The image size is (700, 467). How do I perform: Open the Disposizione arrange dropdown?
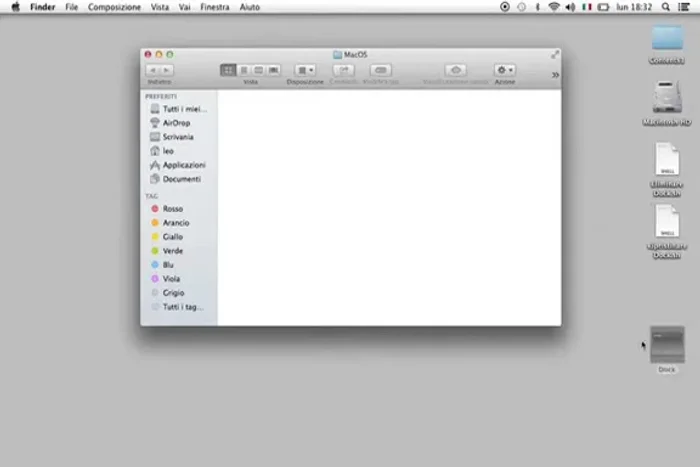305,70
